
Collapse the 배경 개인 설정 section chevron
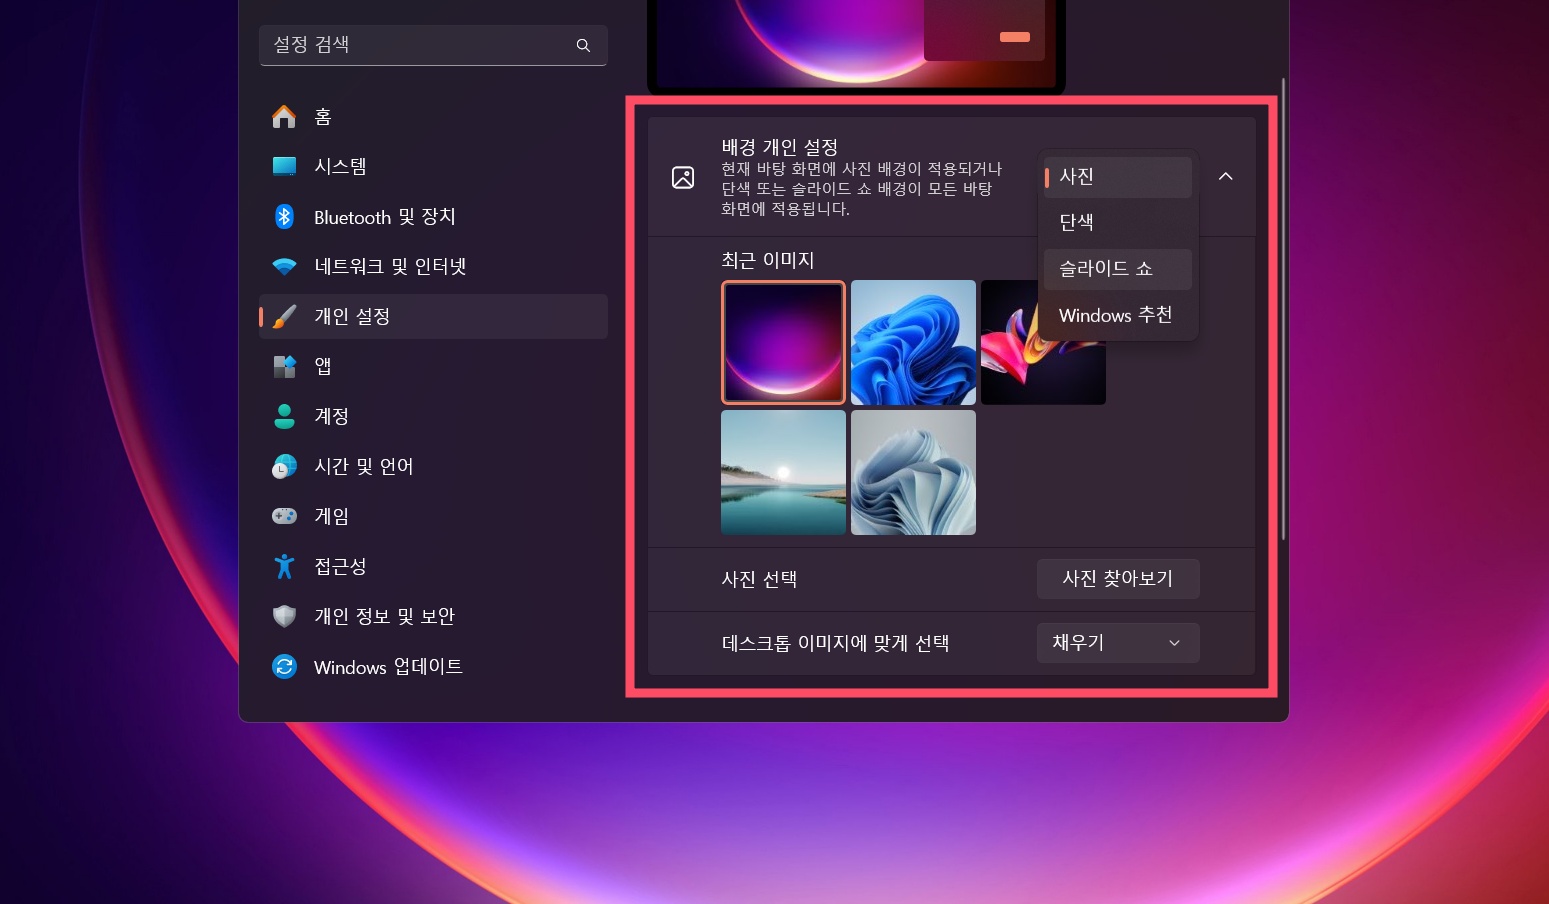[x=1226, y=177]
